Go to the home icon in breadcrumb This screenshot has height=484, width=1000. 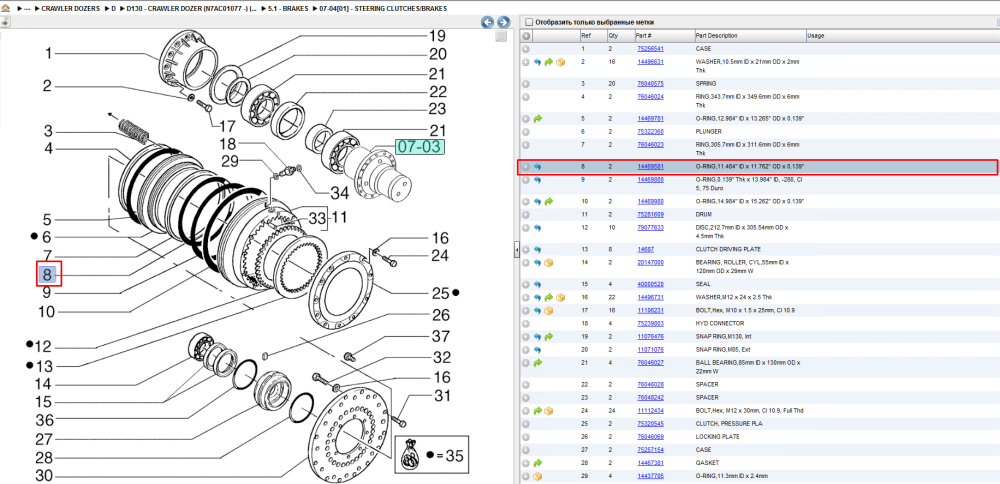coord(6,9)
